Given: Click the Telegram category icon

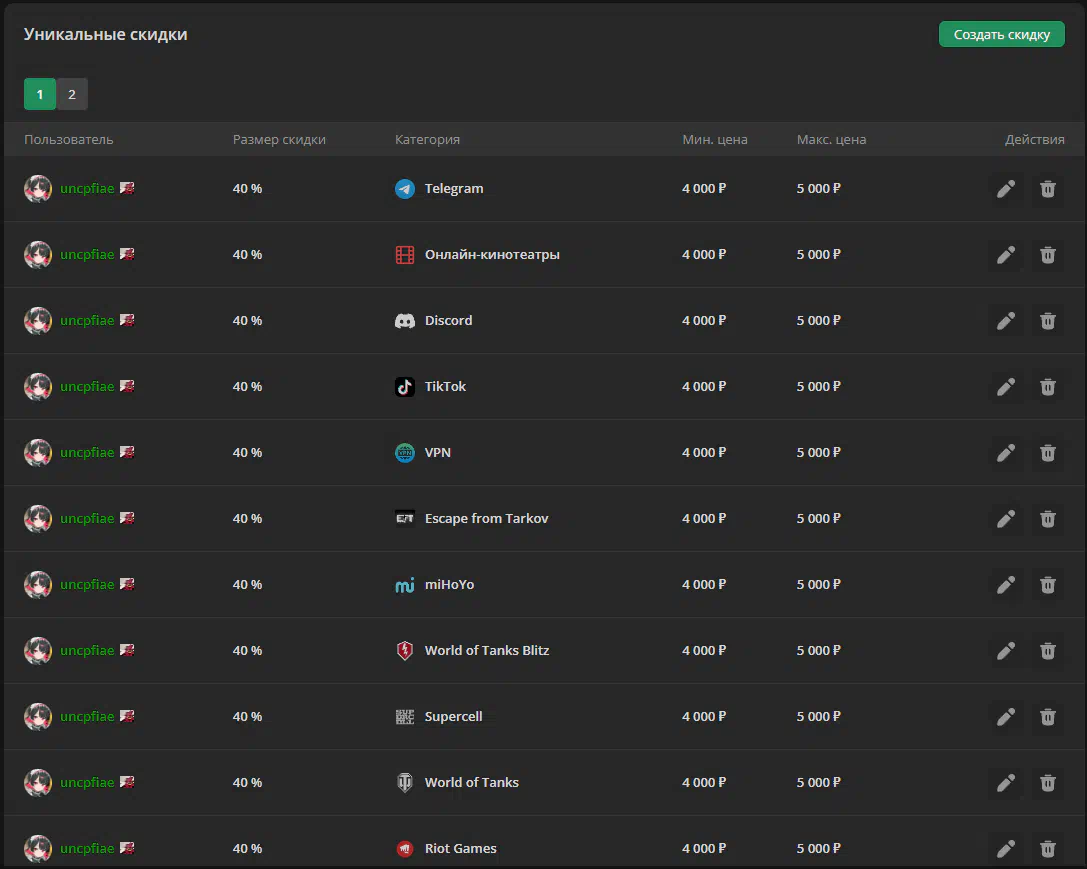Looking at the screenshot, I should click(405, 188).
